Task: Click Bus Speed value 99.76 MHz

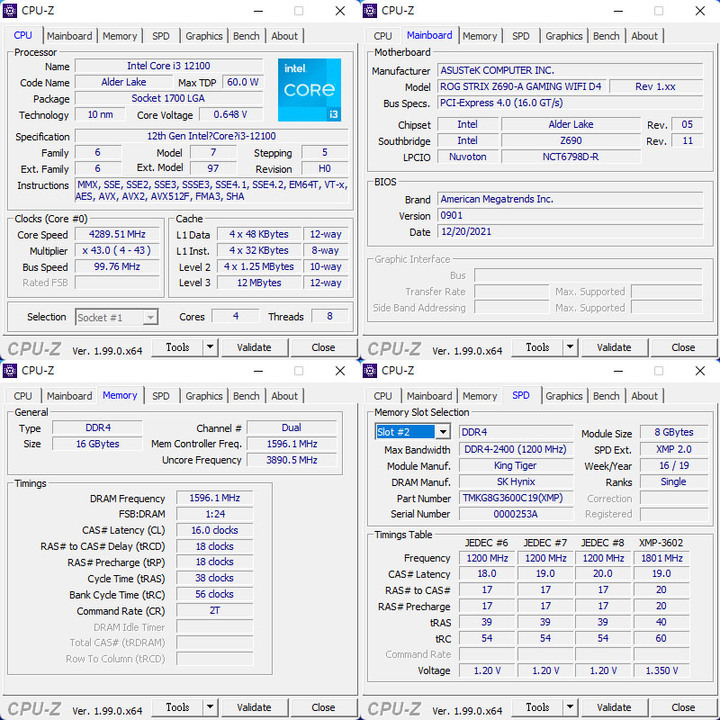Action: (x=117, y=267)
